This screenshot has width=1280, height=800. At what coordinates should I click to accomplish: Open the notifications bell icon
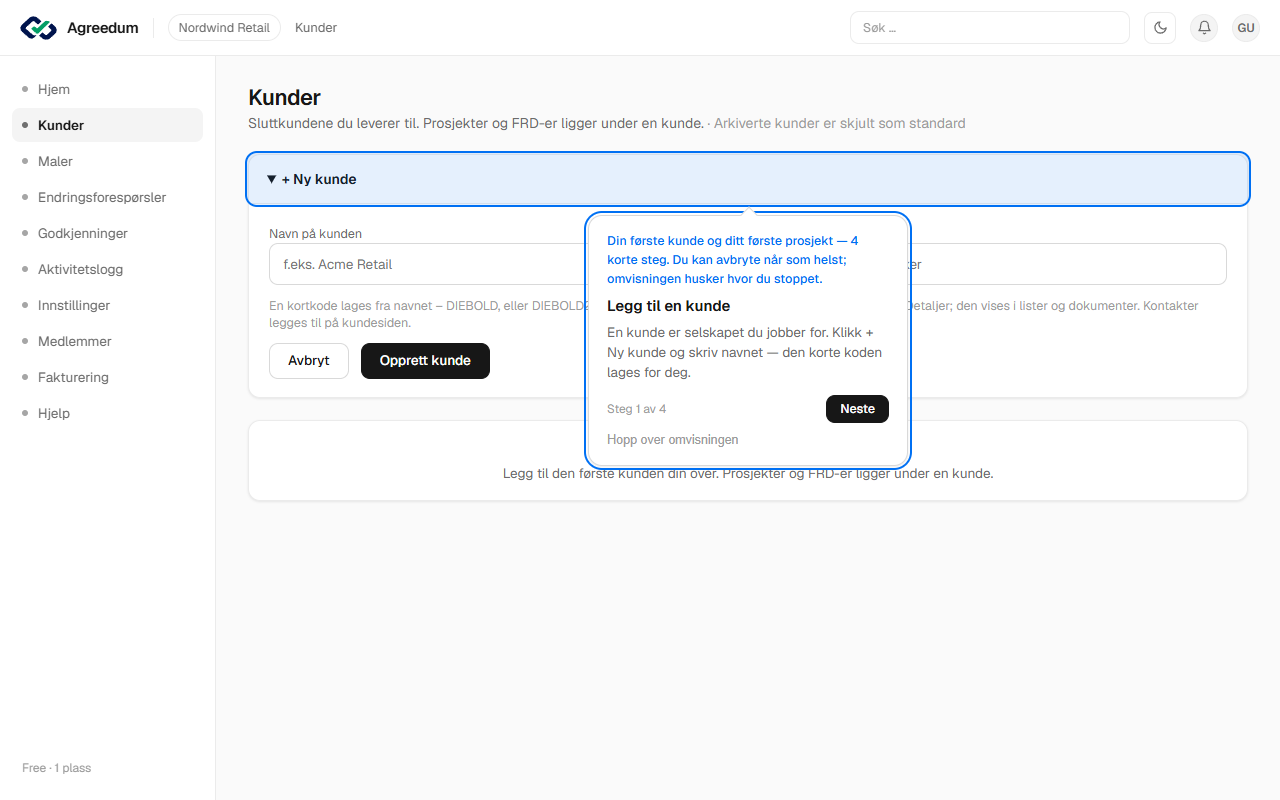[x=1204, y=28]
